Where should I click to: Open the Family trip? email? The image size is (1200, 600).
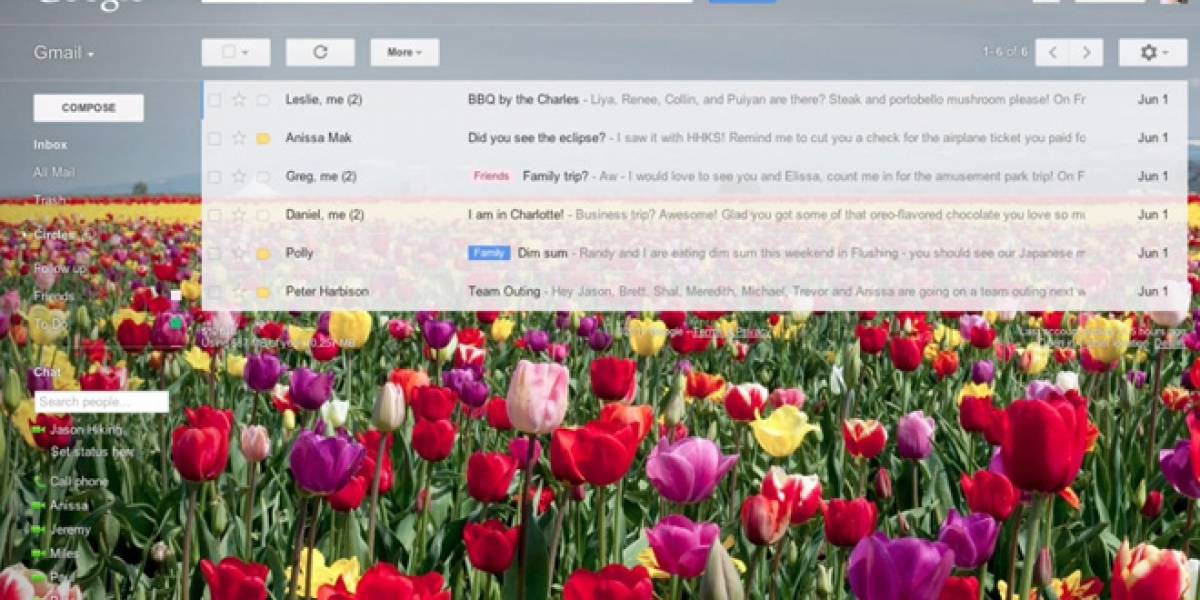pos(695,176)
